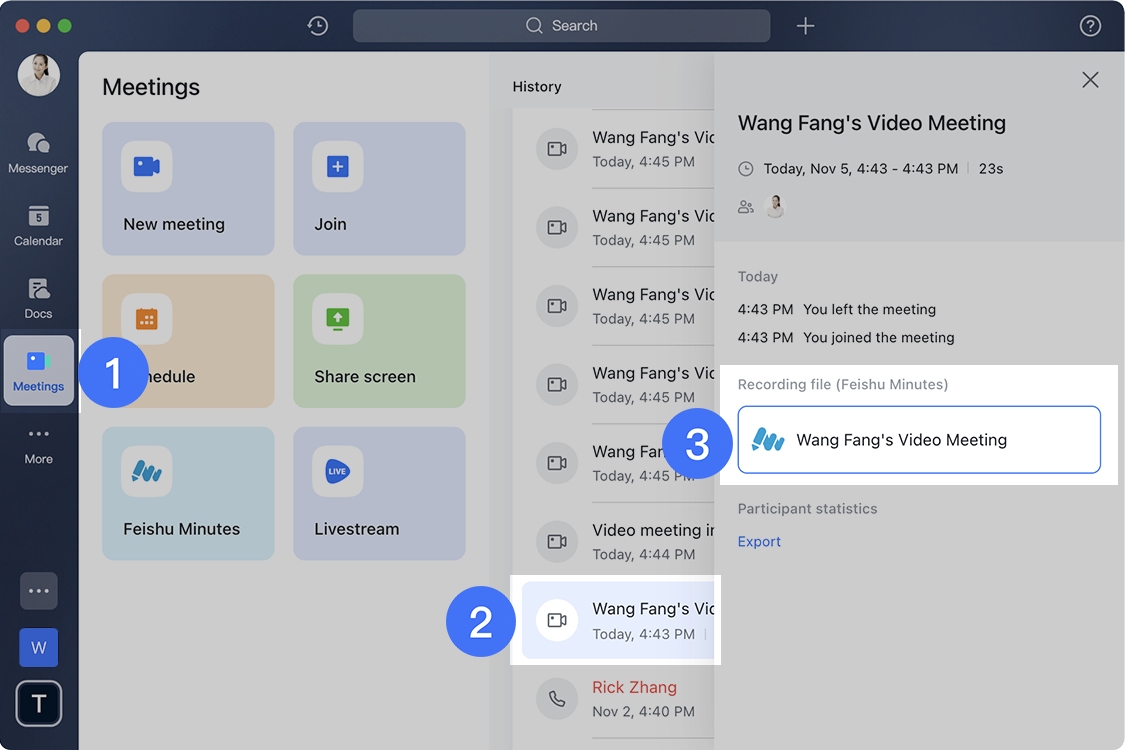Open the Livestream tile
This screenshot has height=750, width=1125.
[x=379, y=493]
